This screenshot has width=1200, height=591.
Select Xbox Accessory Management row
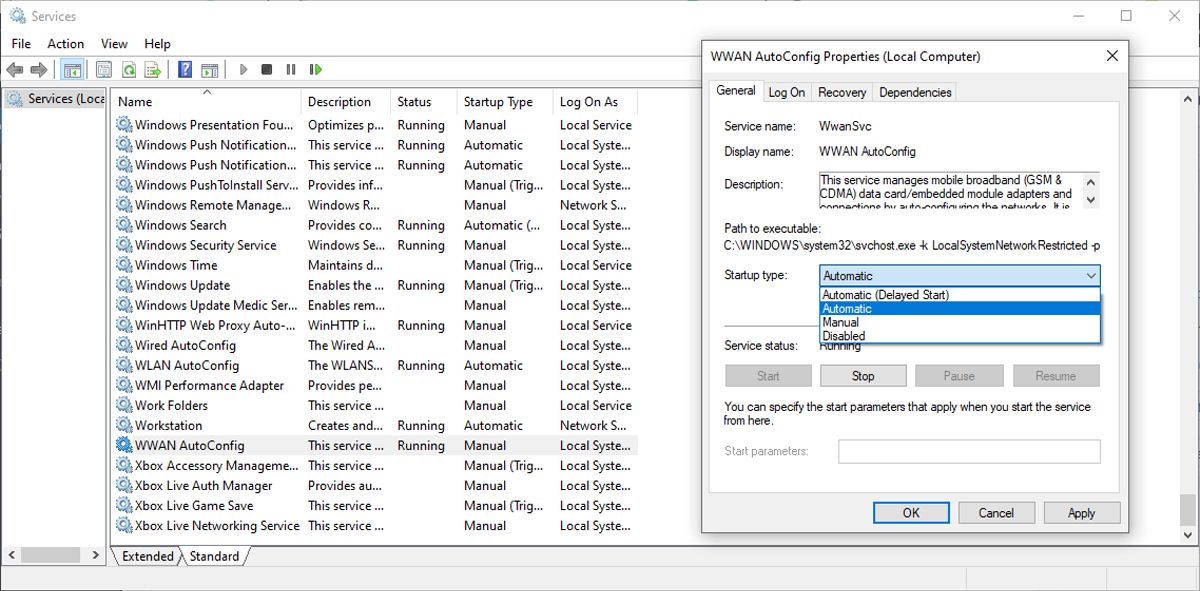point(375,465)
